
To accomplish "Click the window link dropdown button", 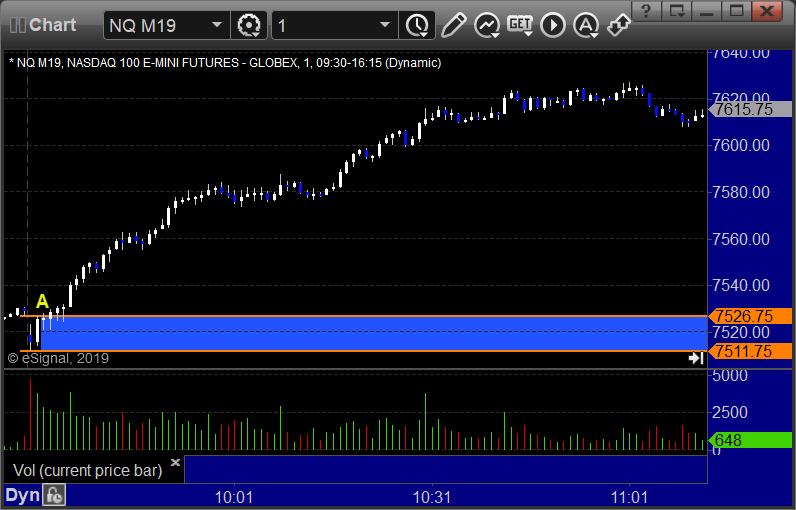I will click(x=677, y=11).
